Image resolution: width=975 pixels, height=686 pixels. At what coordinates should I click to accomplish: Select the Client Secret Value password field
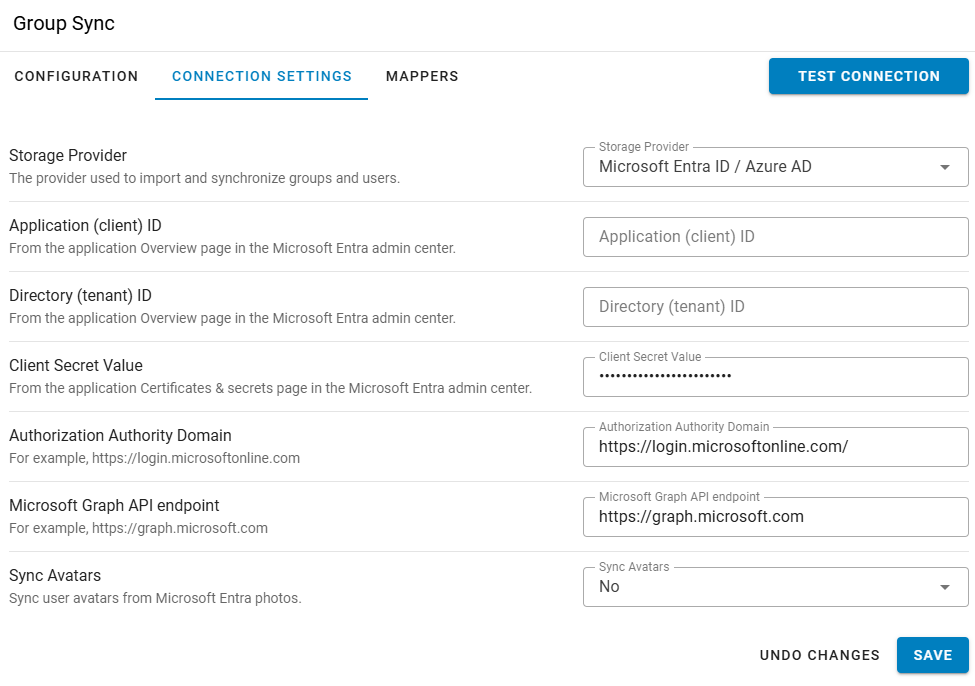click(775, 377)
